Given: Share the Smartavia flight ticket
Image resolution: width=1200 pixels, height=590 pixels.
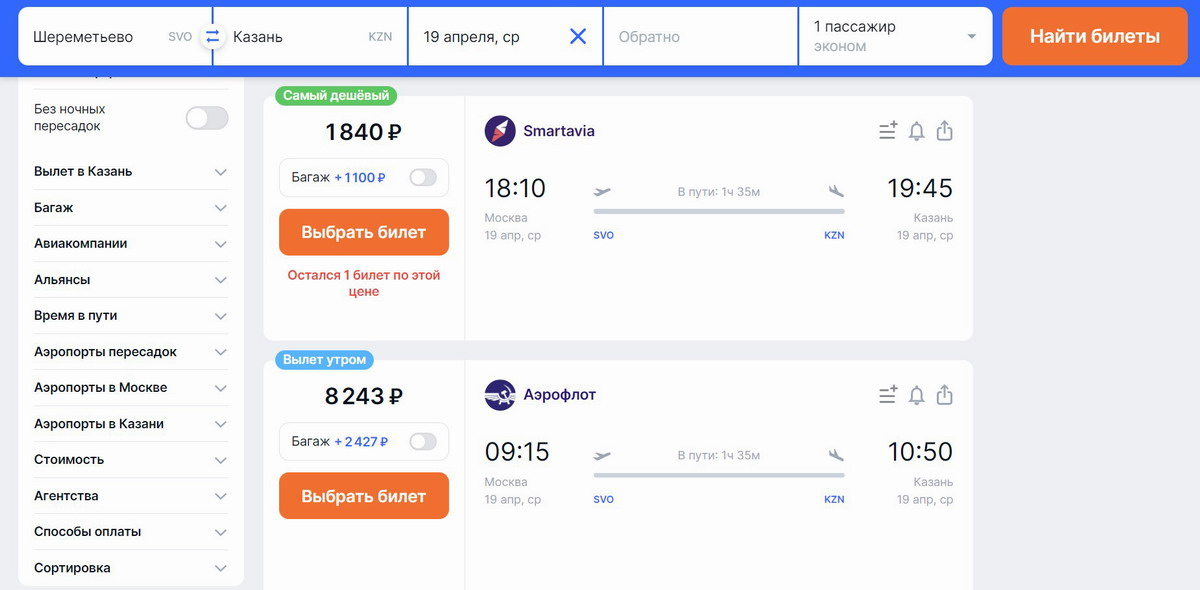Looking at the screenshot, I should coord(944,131).
